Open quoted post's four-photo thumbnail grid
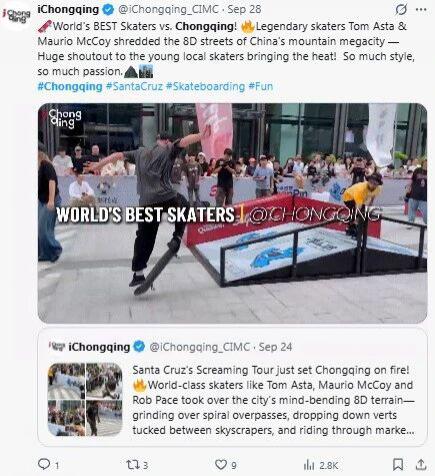 (x=85, y=399)
